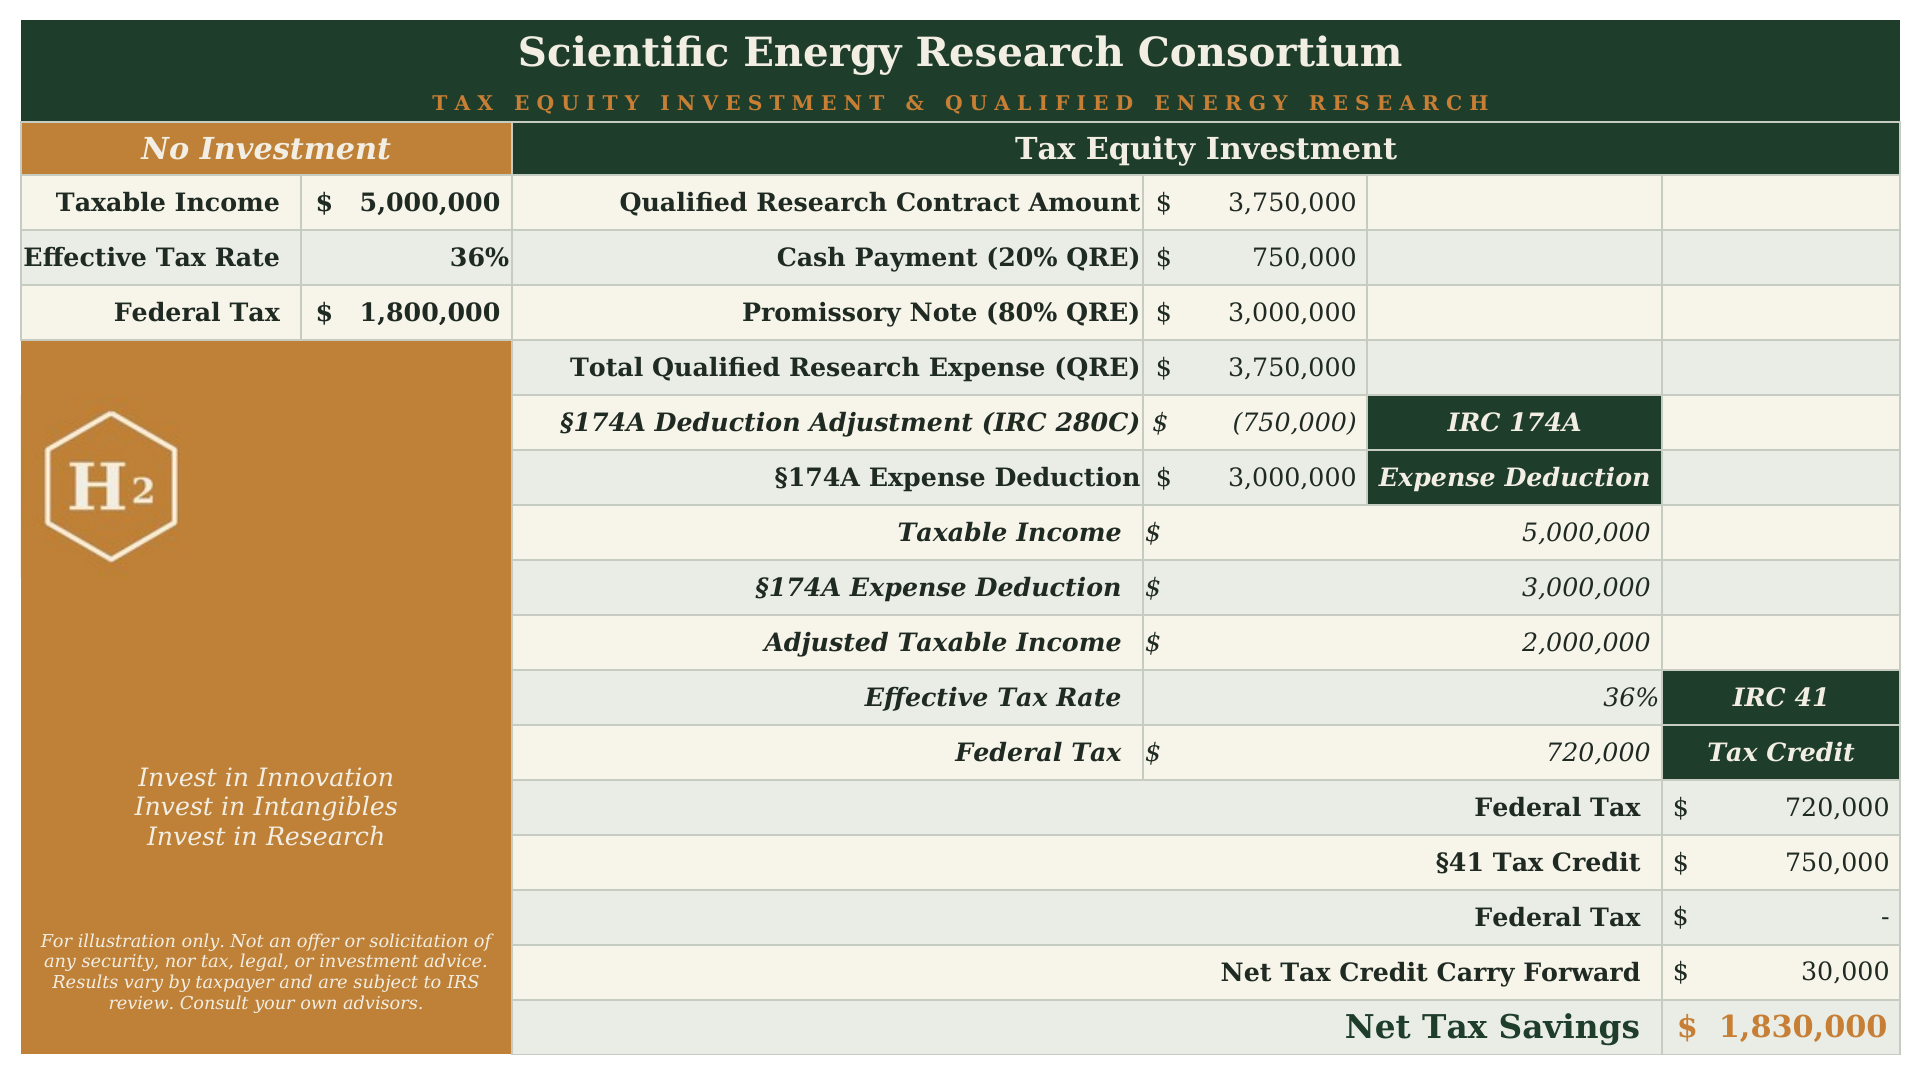
Task: Select the Promissory Note 3,000,000 value
Action: (1255, 313)
